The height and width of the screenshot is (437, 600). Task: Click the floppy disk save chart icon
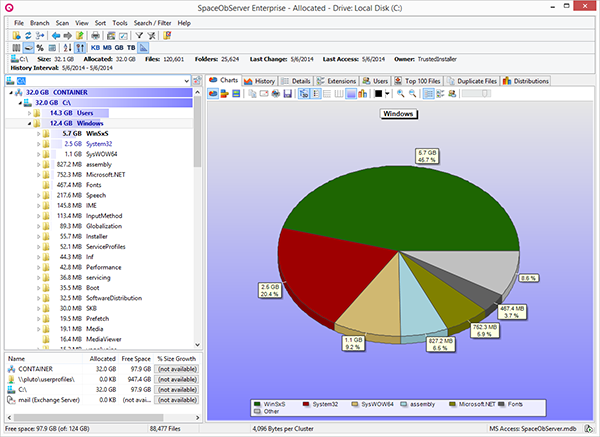(x=287, y=93)
